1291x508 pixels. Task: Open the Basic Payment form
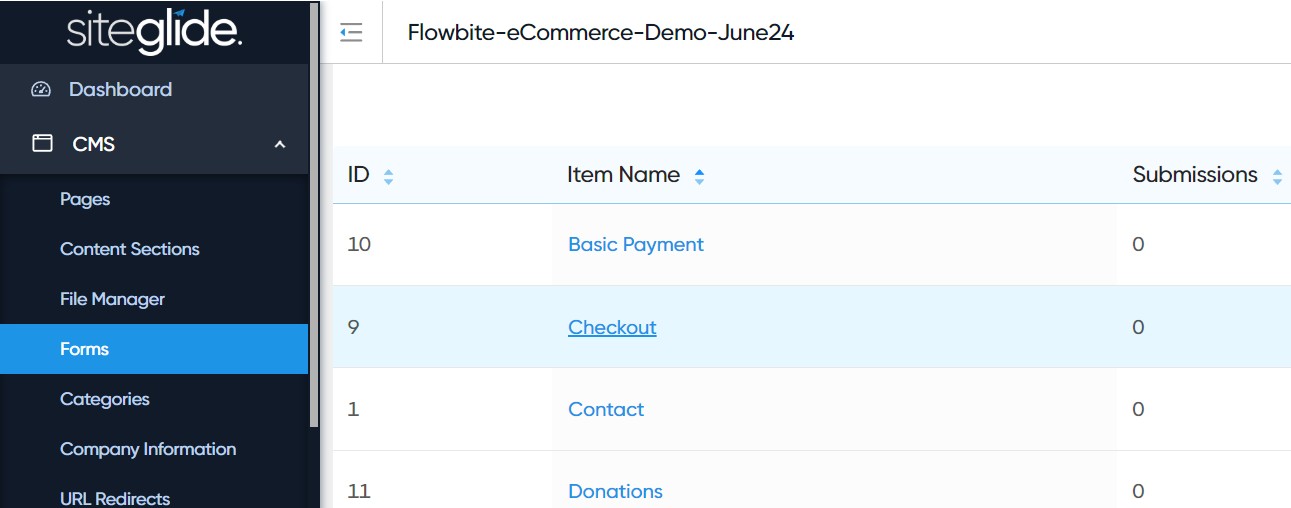click(x=636, y=245)
